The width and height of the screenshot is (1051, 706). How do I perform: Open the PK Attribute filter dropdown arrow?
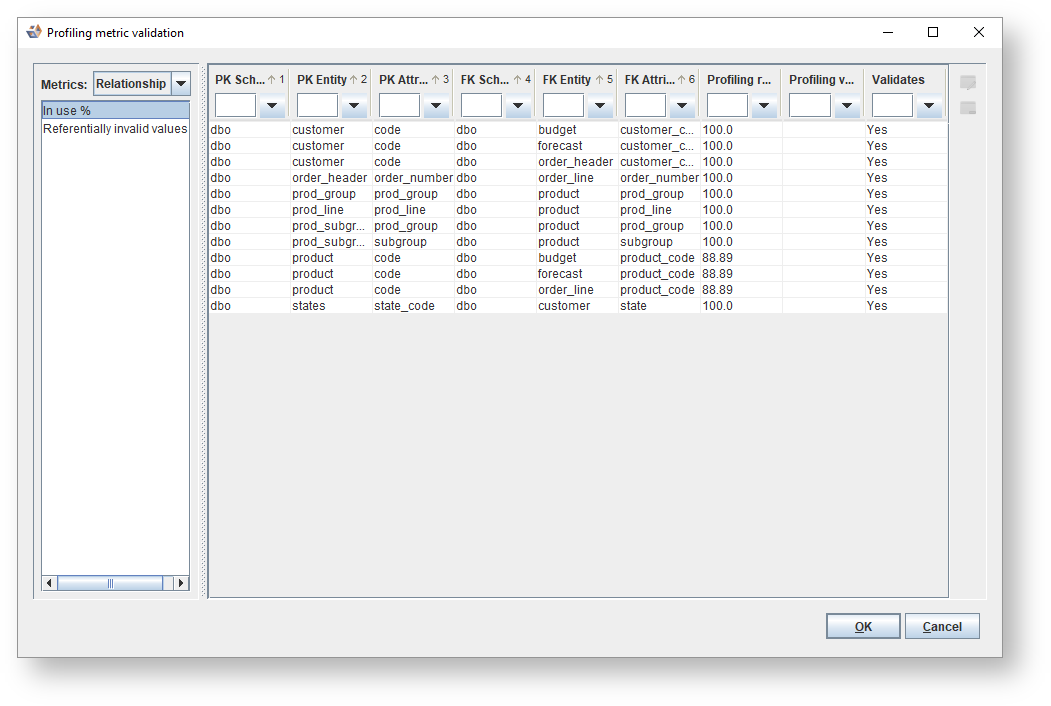(436, 105)
